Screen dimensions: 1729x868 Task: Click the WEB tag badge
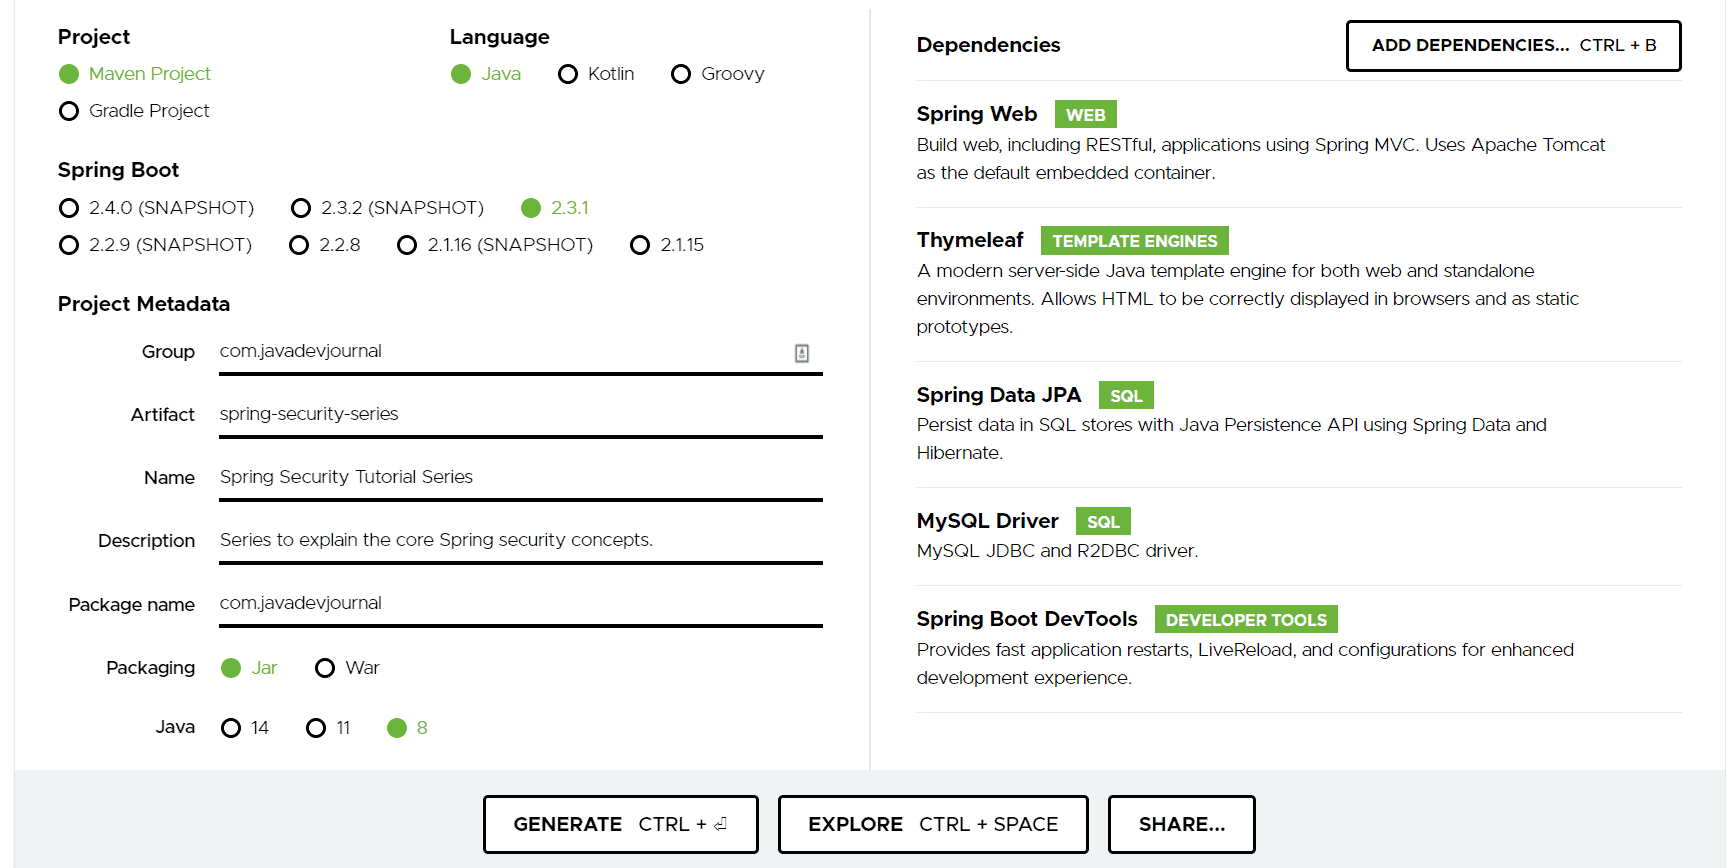tap(1085, 115)
